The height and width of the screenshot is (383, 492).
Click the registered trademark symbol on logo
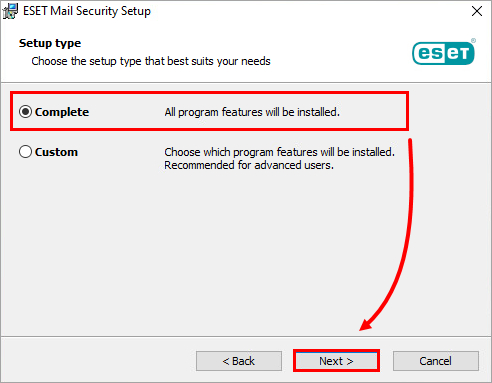(473, 41)
